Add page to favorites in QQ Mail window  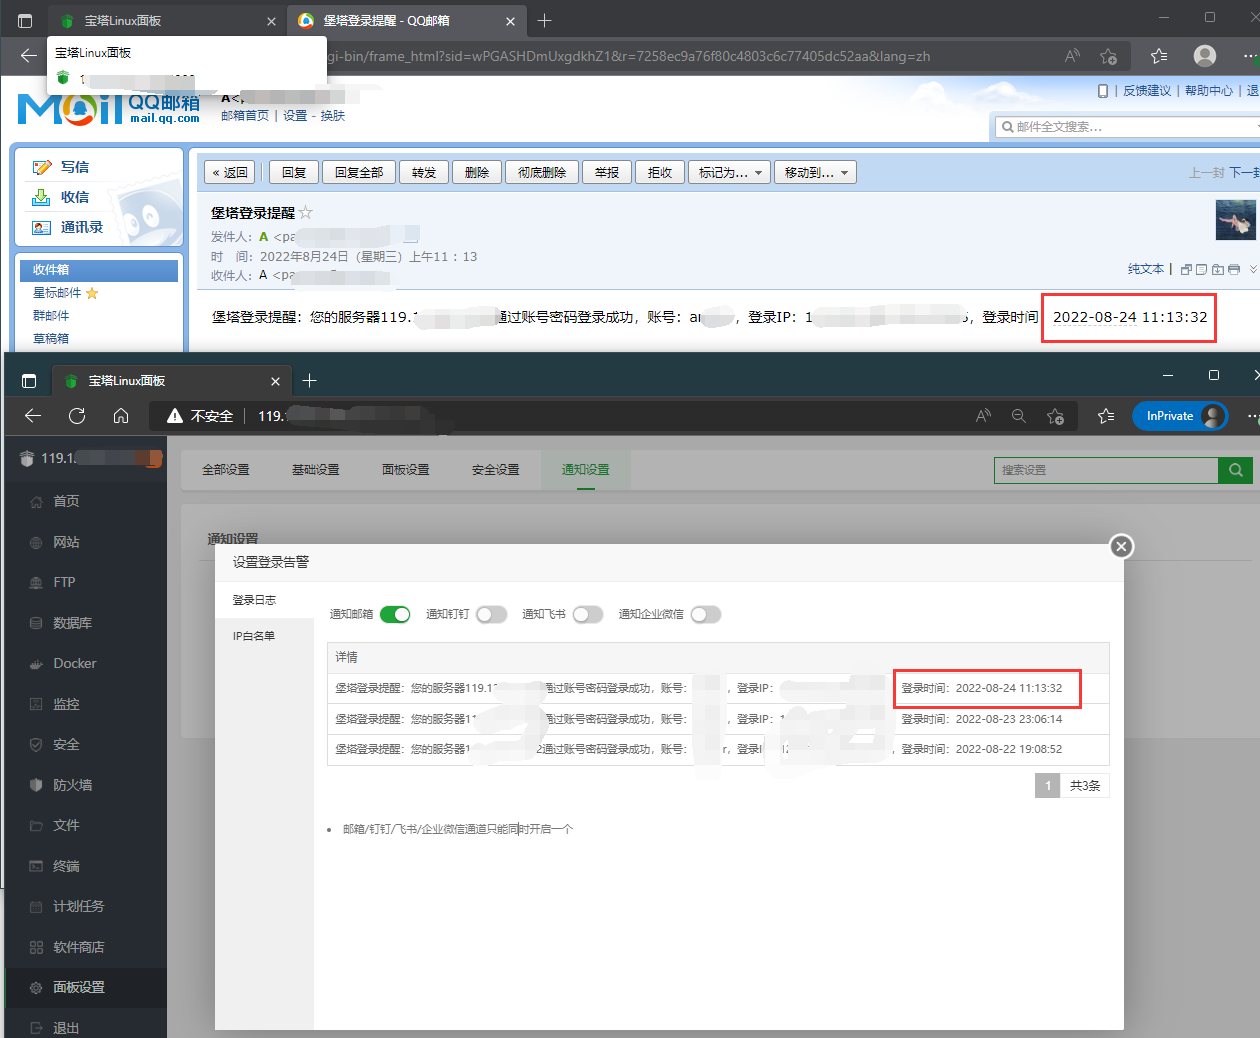pos(1108,56)
